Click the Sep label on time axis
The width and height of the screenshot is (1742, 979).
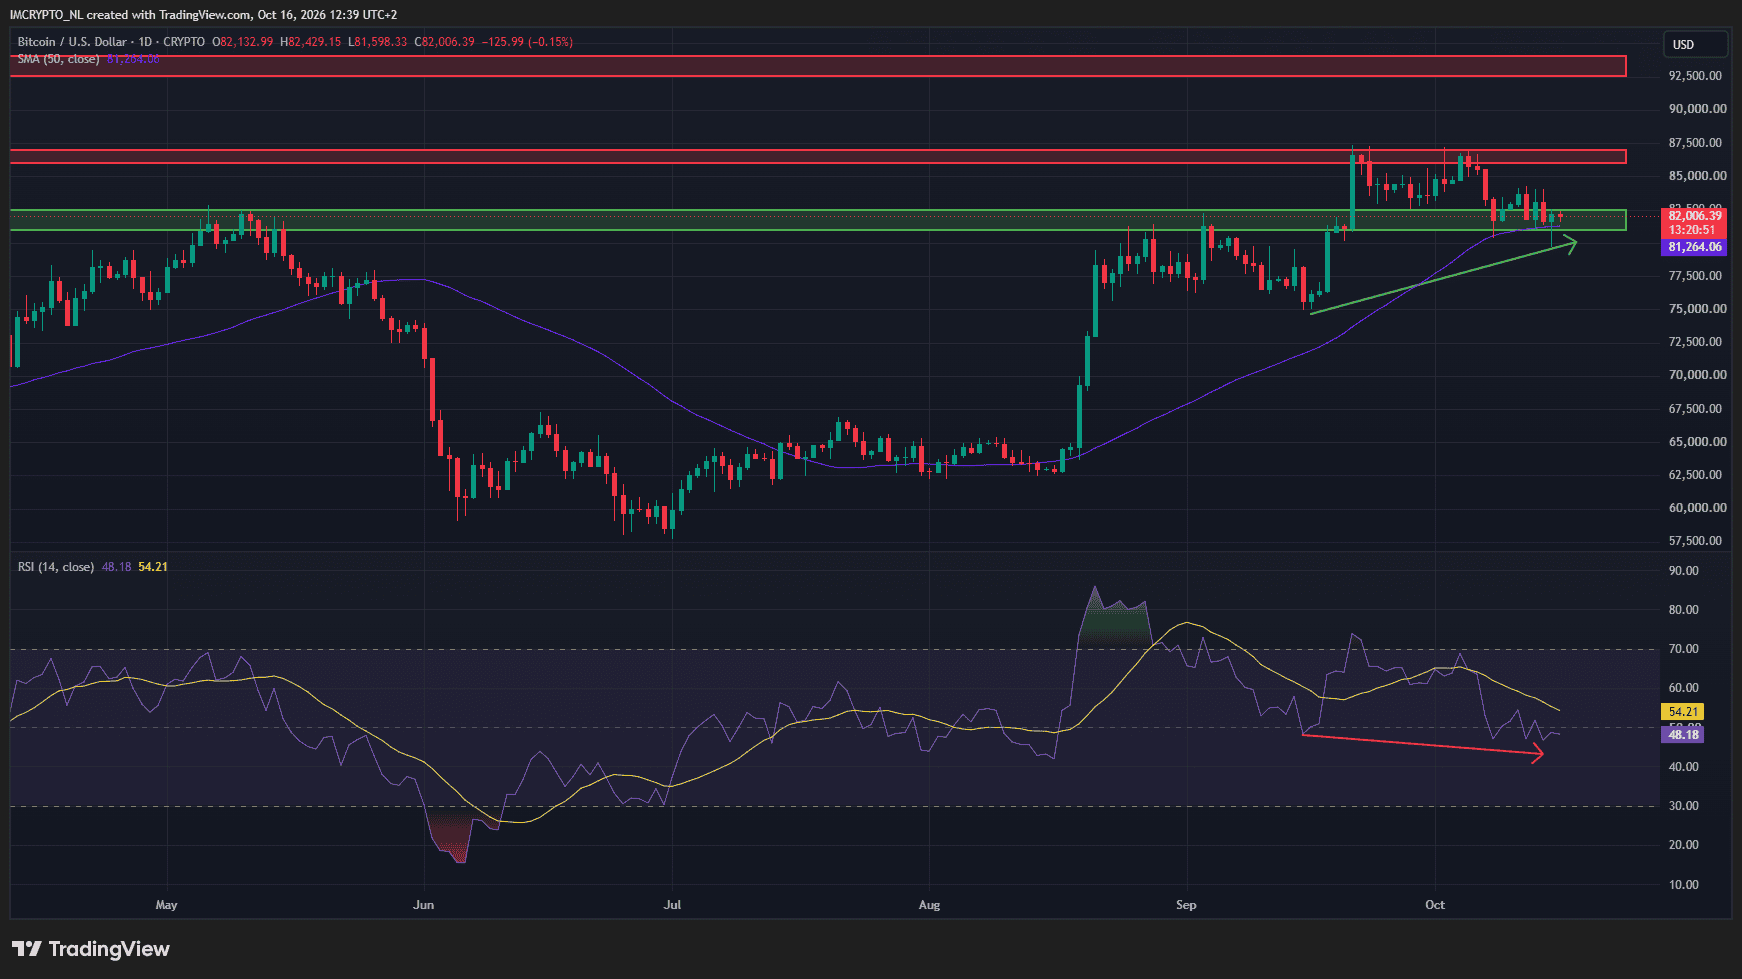[1186, 905]
